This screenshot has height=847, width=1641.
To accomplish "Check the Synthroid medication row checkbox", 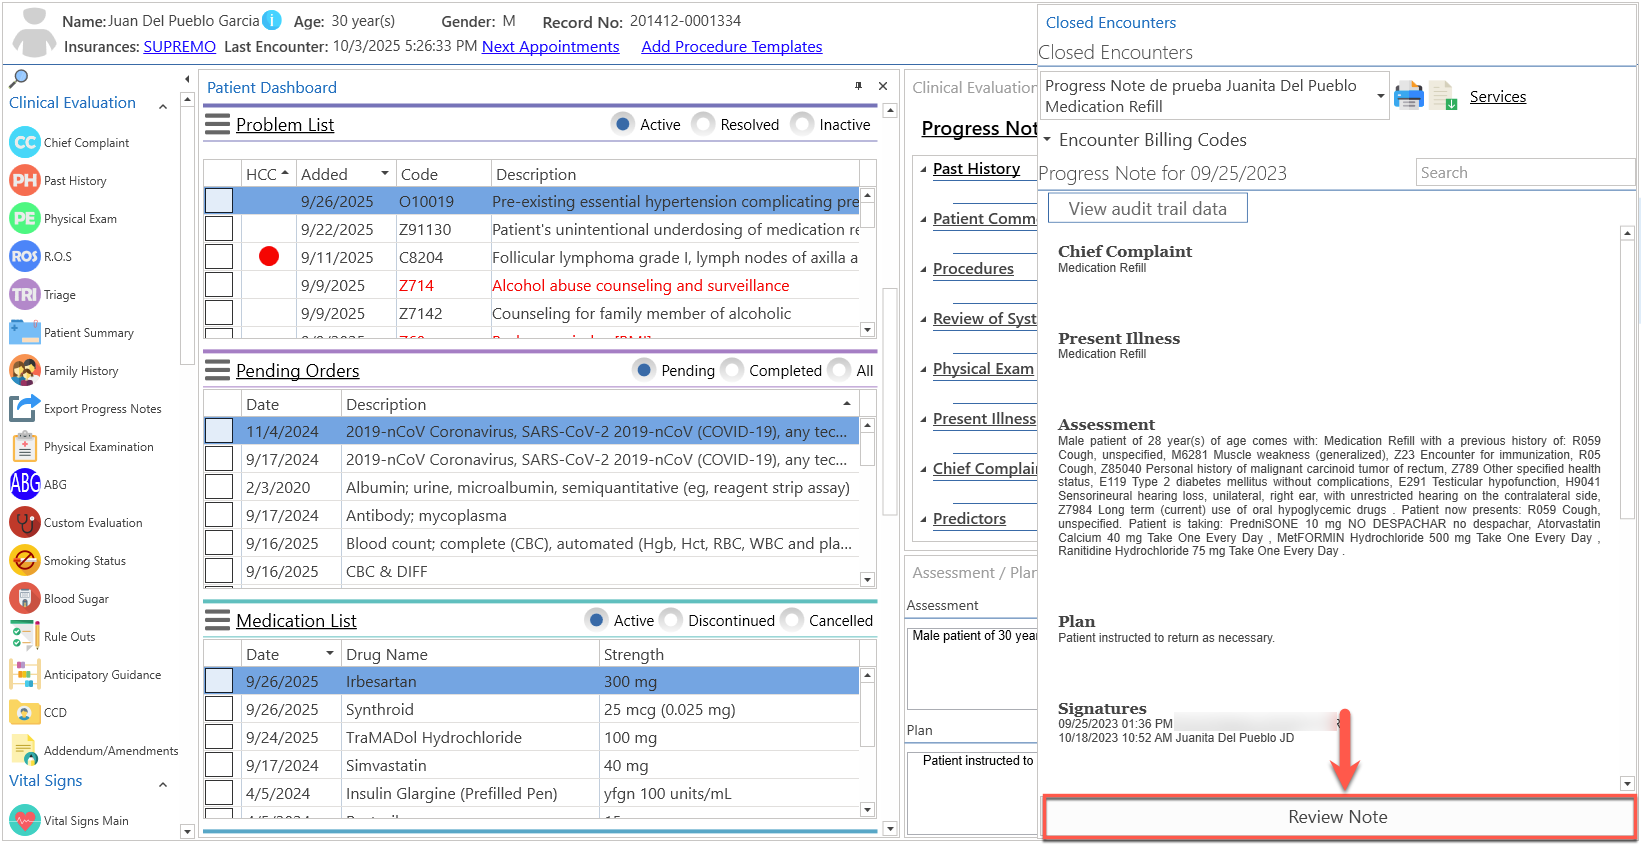I will [219, 709].
